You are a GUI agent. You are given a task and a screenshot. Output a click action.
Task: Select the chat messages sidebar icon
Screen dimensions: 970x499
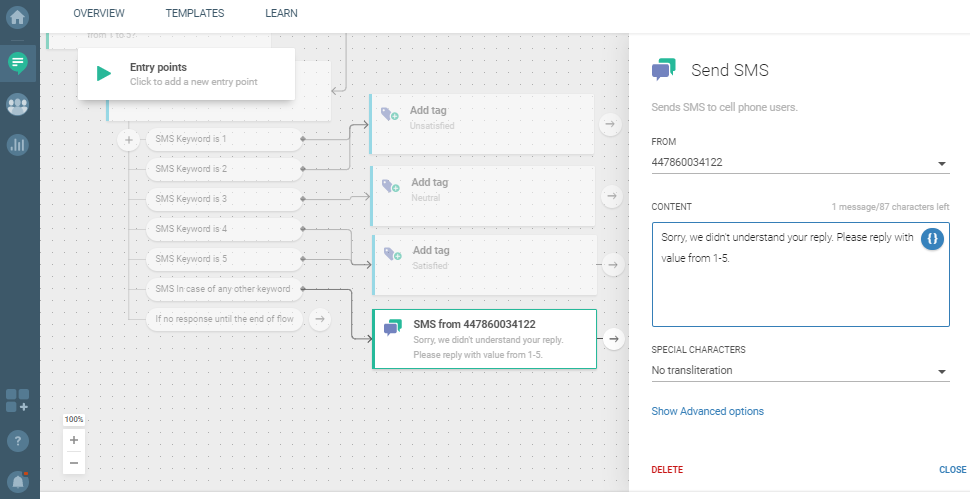pos(19,62)
